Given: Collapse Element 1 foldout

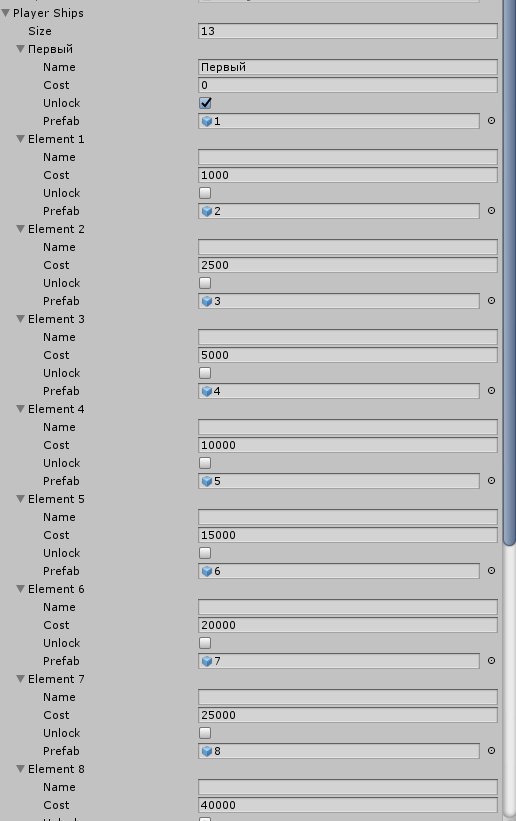Looking at the screenshot, I should 20,139.
